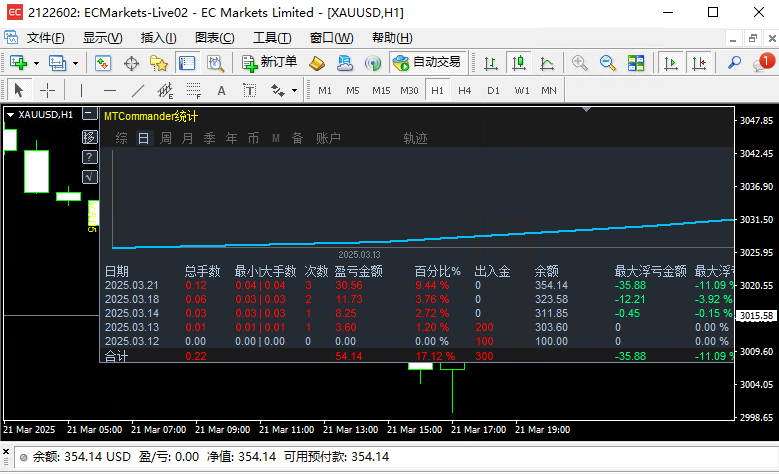Viewport: 779px width, 474px height.
Task: Select the Fibonacci retracement tool
Action: click(x=193, y=90)
